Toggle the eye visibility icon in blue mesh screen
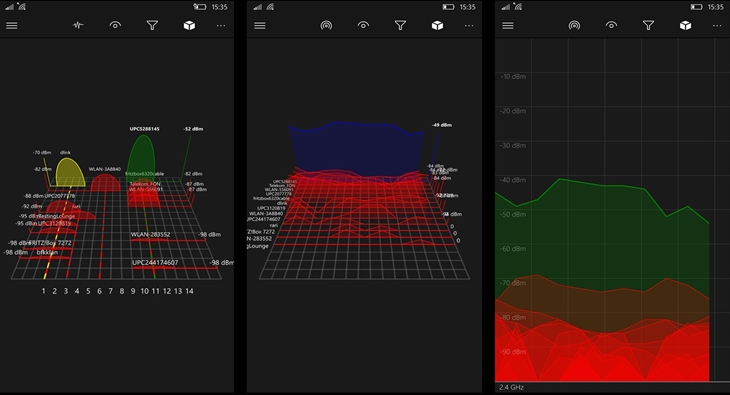This screenshot has width=730, height=395. pyautogui.click(x=363, y=25)
